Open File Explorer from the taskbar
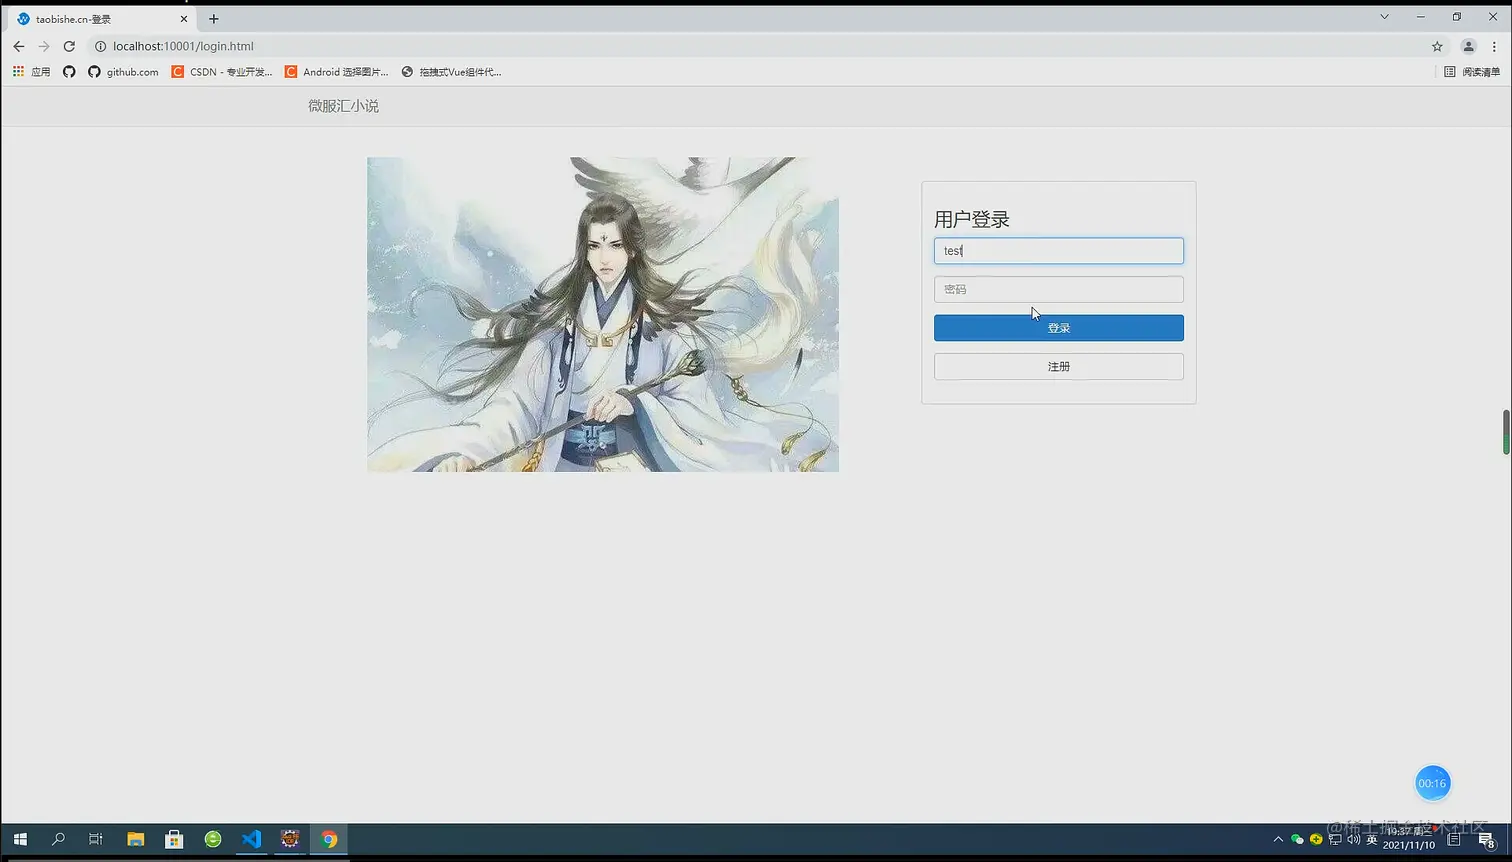The height and width of the screenshot is (862, 1512). click(x=135, y=839)
